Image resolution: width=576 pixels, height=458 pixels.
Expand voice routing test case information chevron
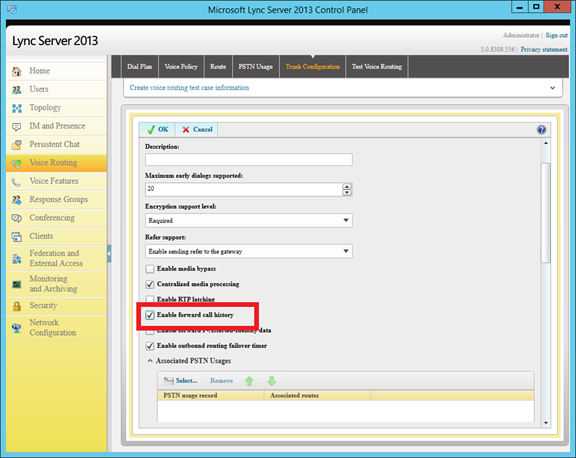[552, 88]
